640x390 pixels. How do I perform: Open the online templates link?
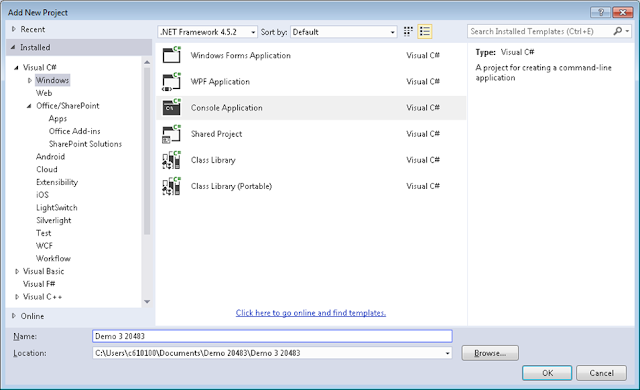point(311,313)
